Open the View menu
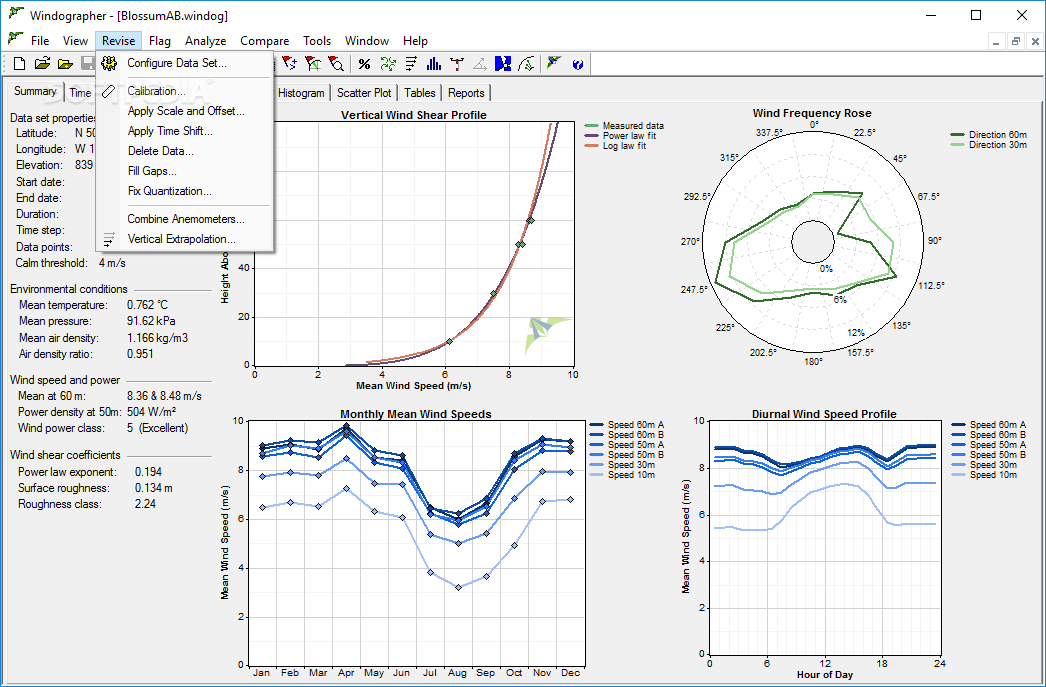This screenshot has width=1046, height=687. pos(75,41)
